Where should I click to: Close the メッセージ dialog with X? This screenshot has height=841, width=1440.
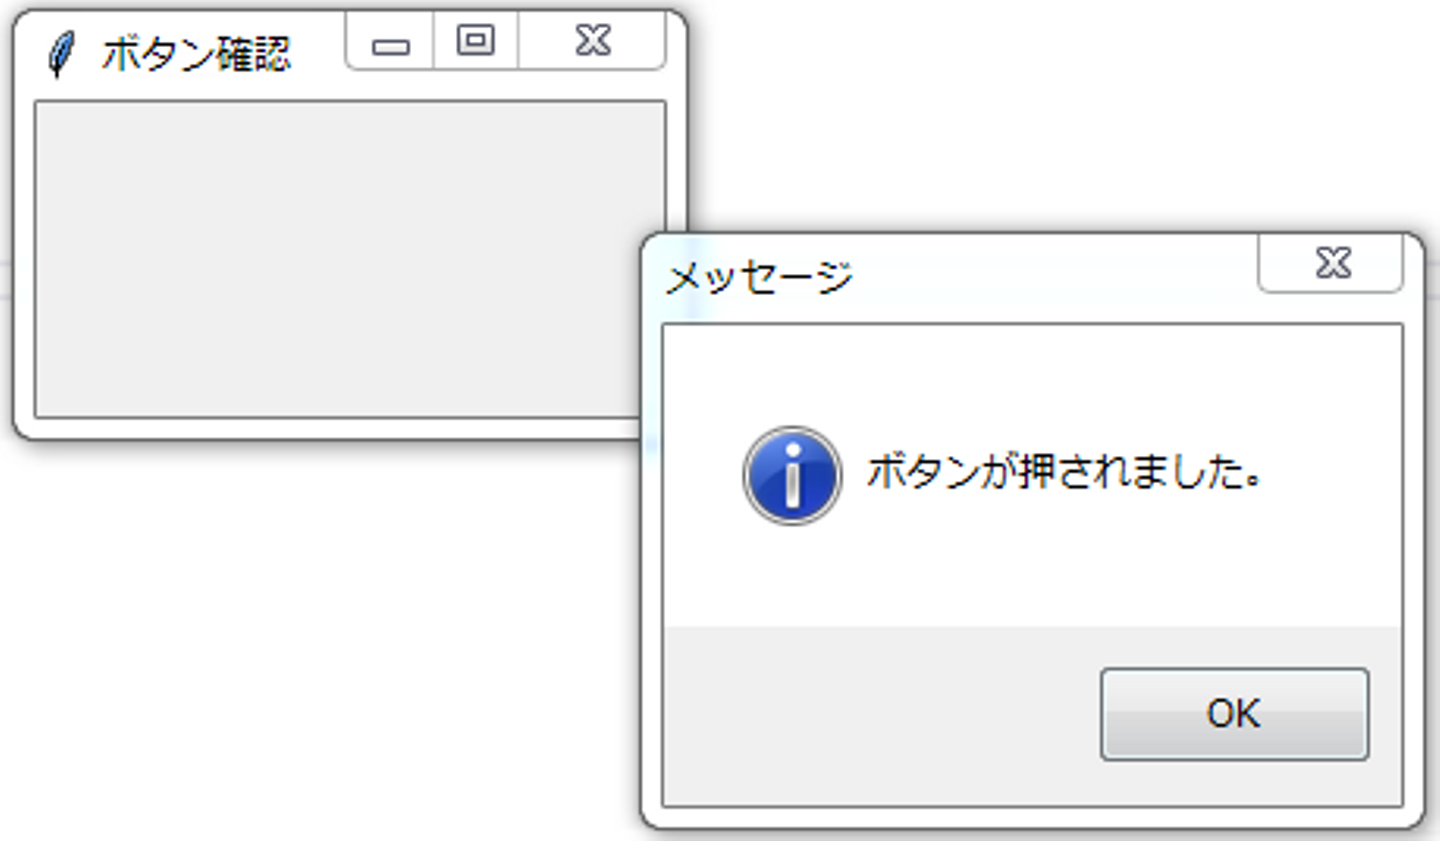(1331, 263)
